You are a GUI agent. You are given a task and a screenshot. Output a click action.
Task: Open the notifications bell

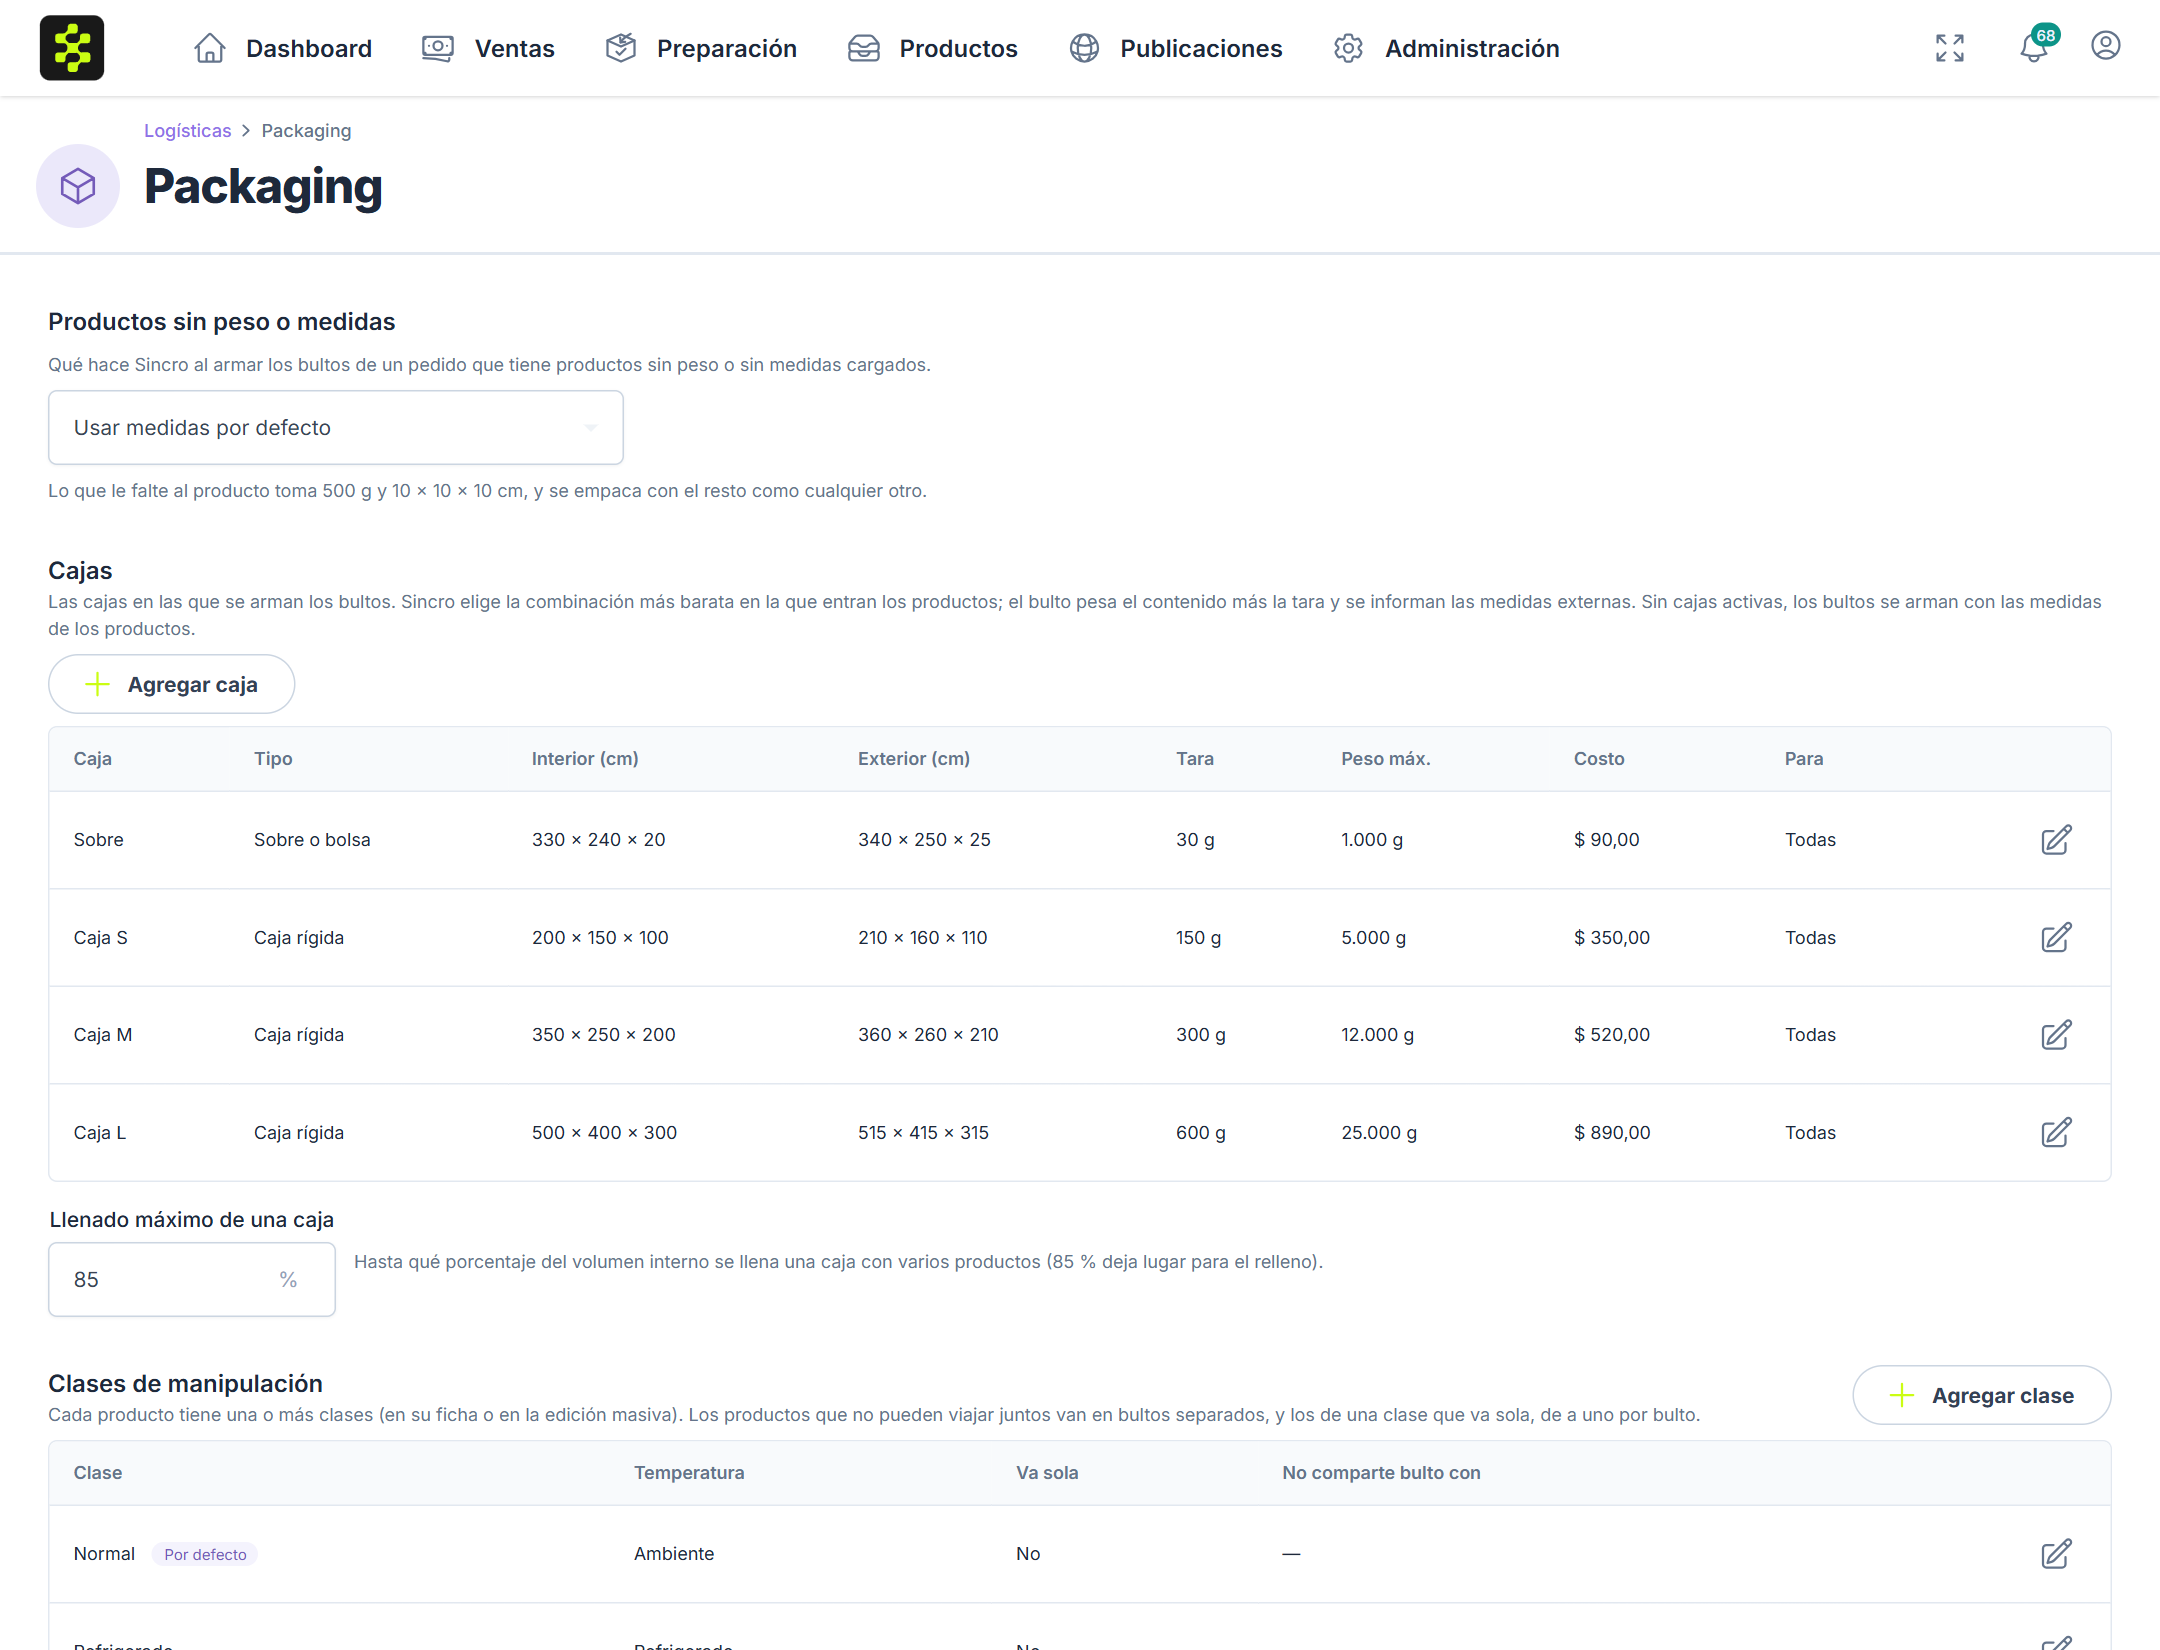click(x=2036, y=46)
